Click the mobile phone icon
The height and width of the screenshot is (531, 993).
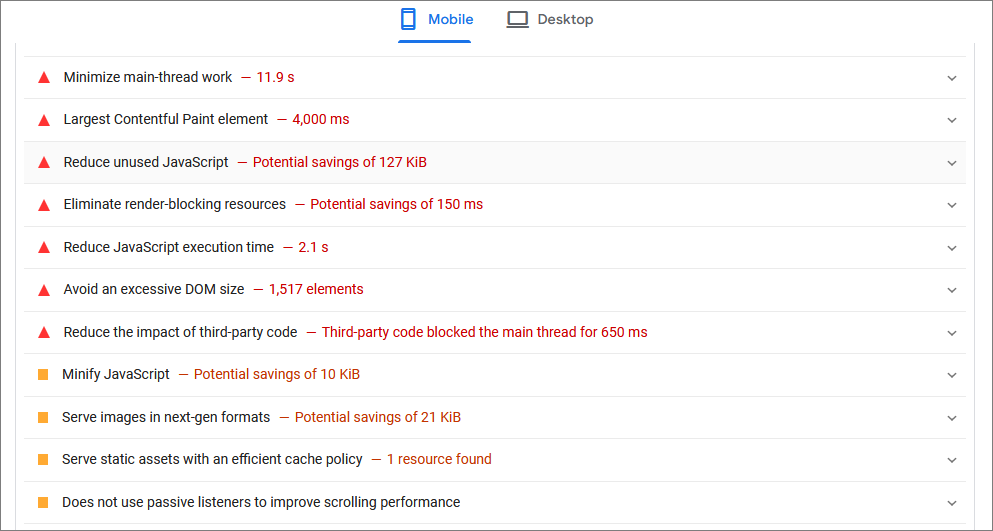pos(408,20)
